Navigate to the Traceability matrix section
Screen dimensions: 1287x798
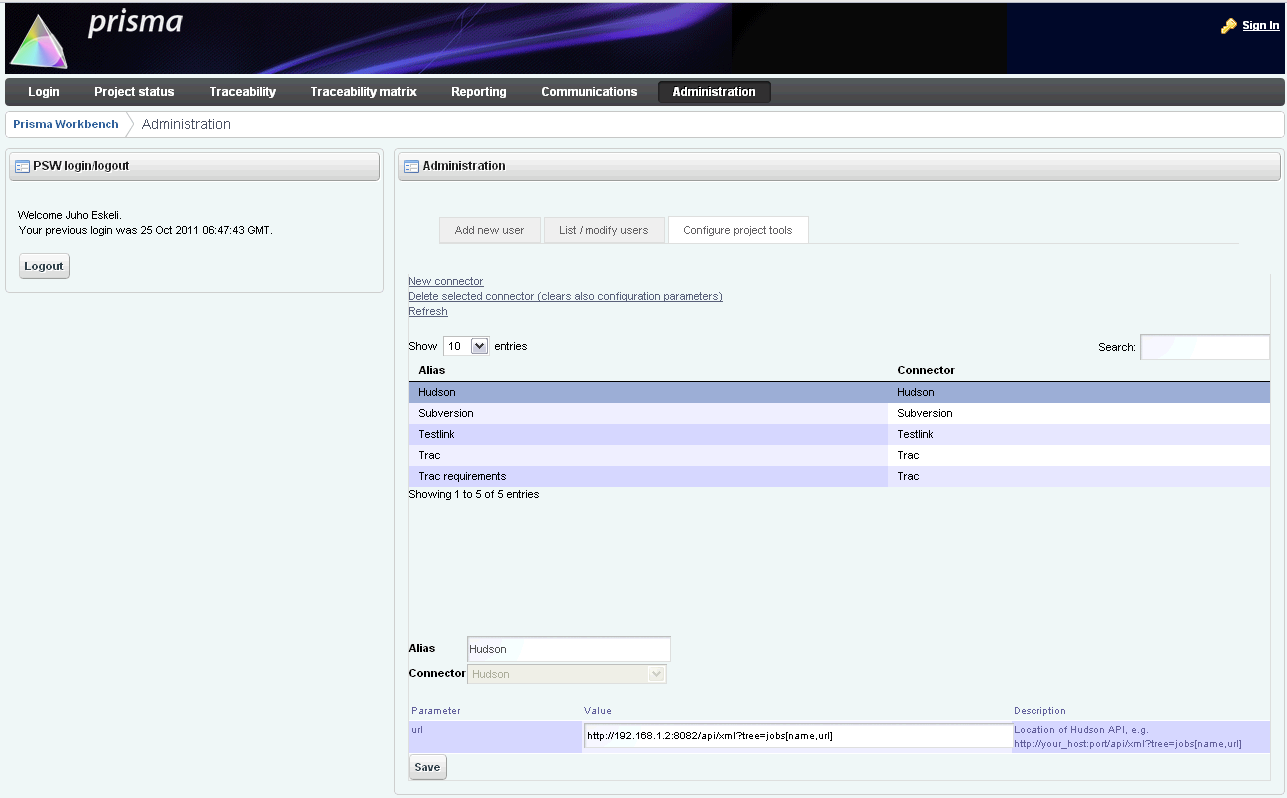[362, 91]
